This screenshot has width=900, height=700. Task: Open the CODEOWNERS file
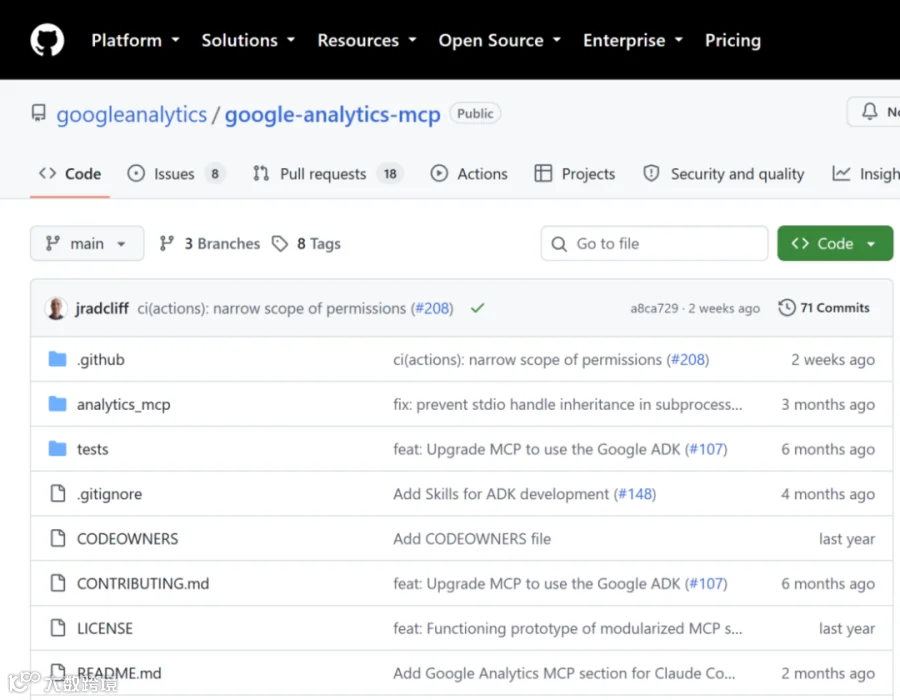click(x=127, y=539)
